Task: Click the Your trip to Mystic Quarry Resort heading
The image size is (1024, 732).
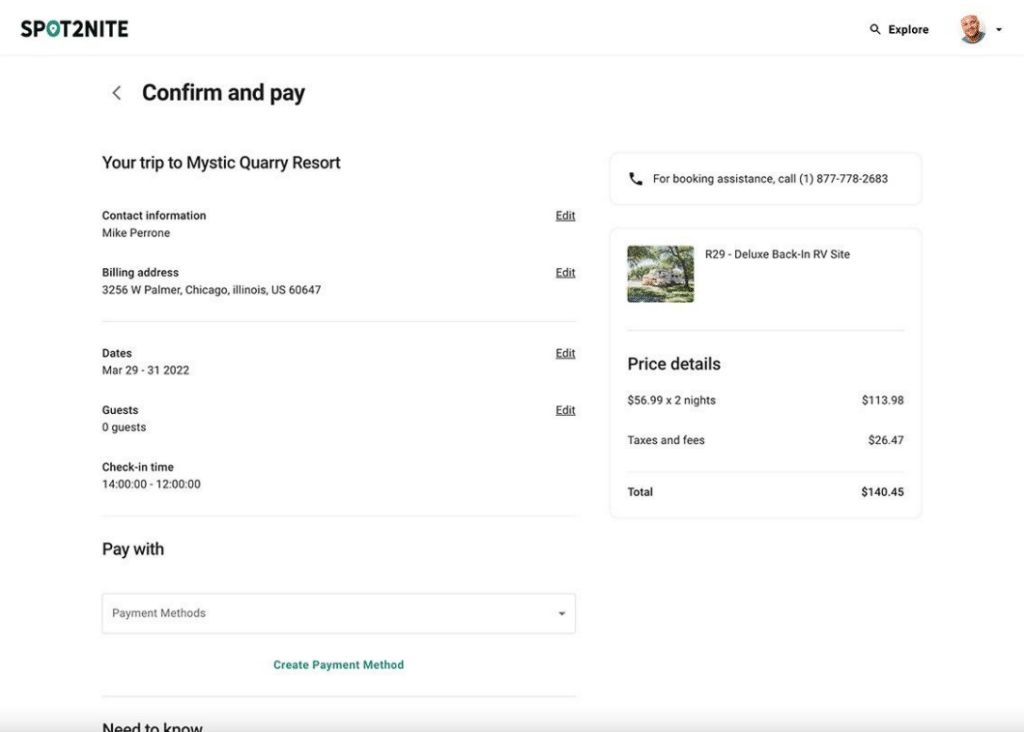Action: 221,163
